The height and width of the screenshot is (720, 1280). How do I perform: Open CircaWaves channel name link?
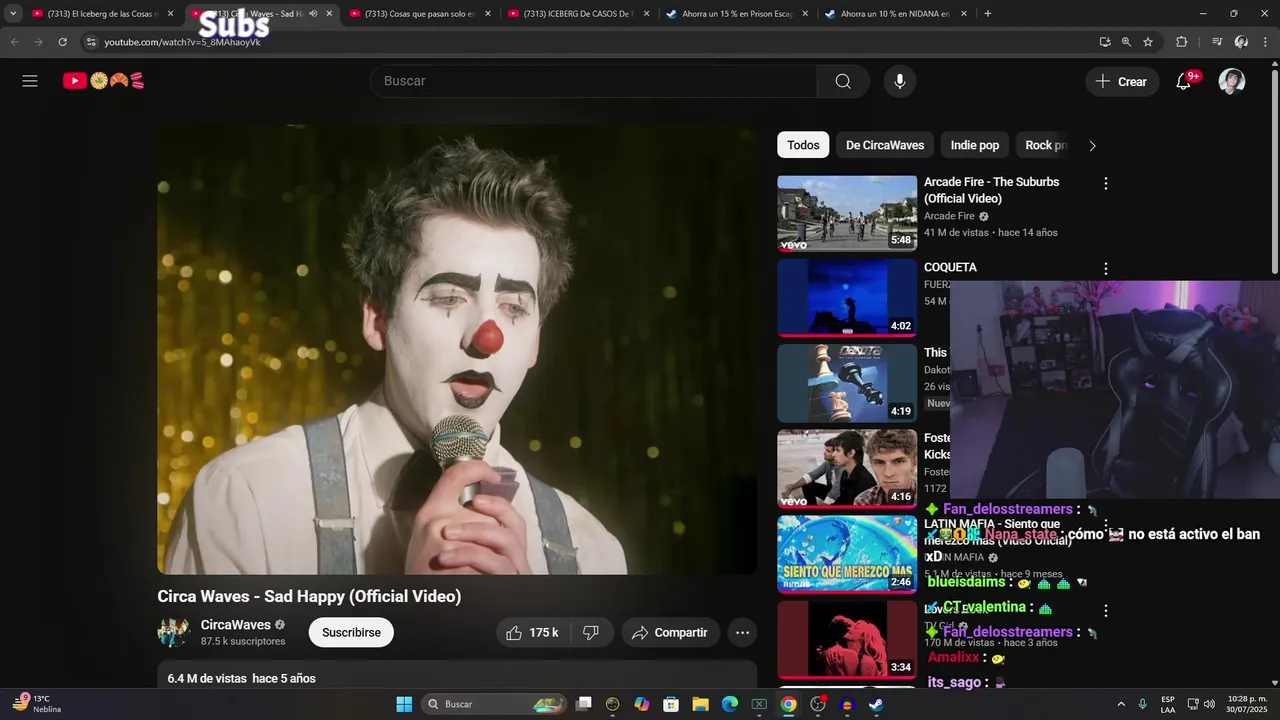236,625
